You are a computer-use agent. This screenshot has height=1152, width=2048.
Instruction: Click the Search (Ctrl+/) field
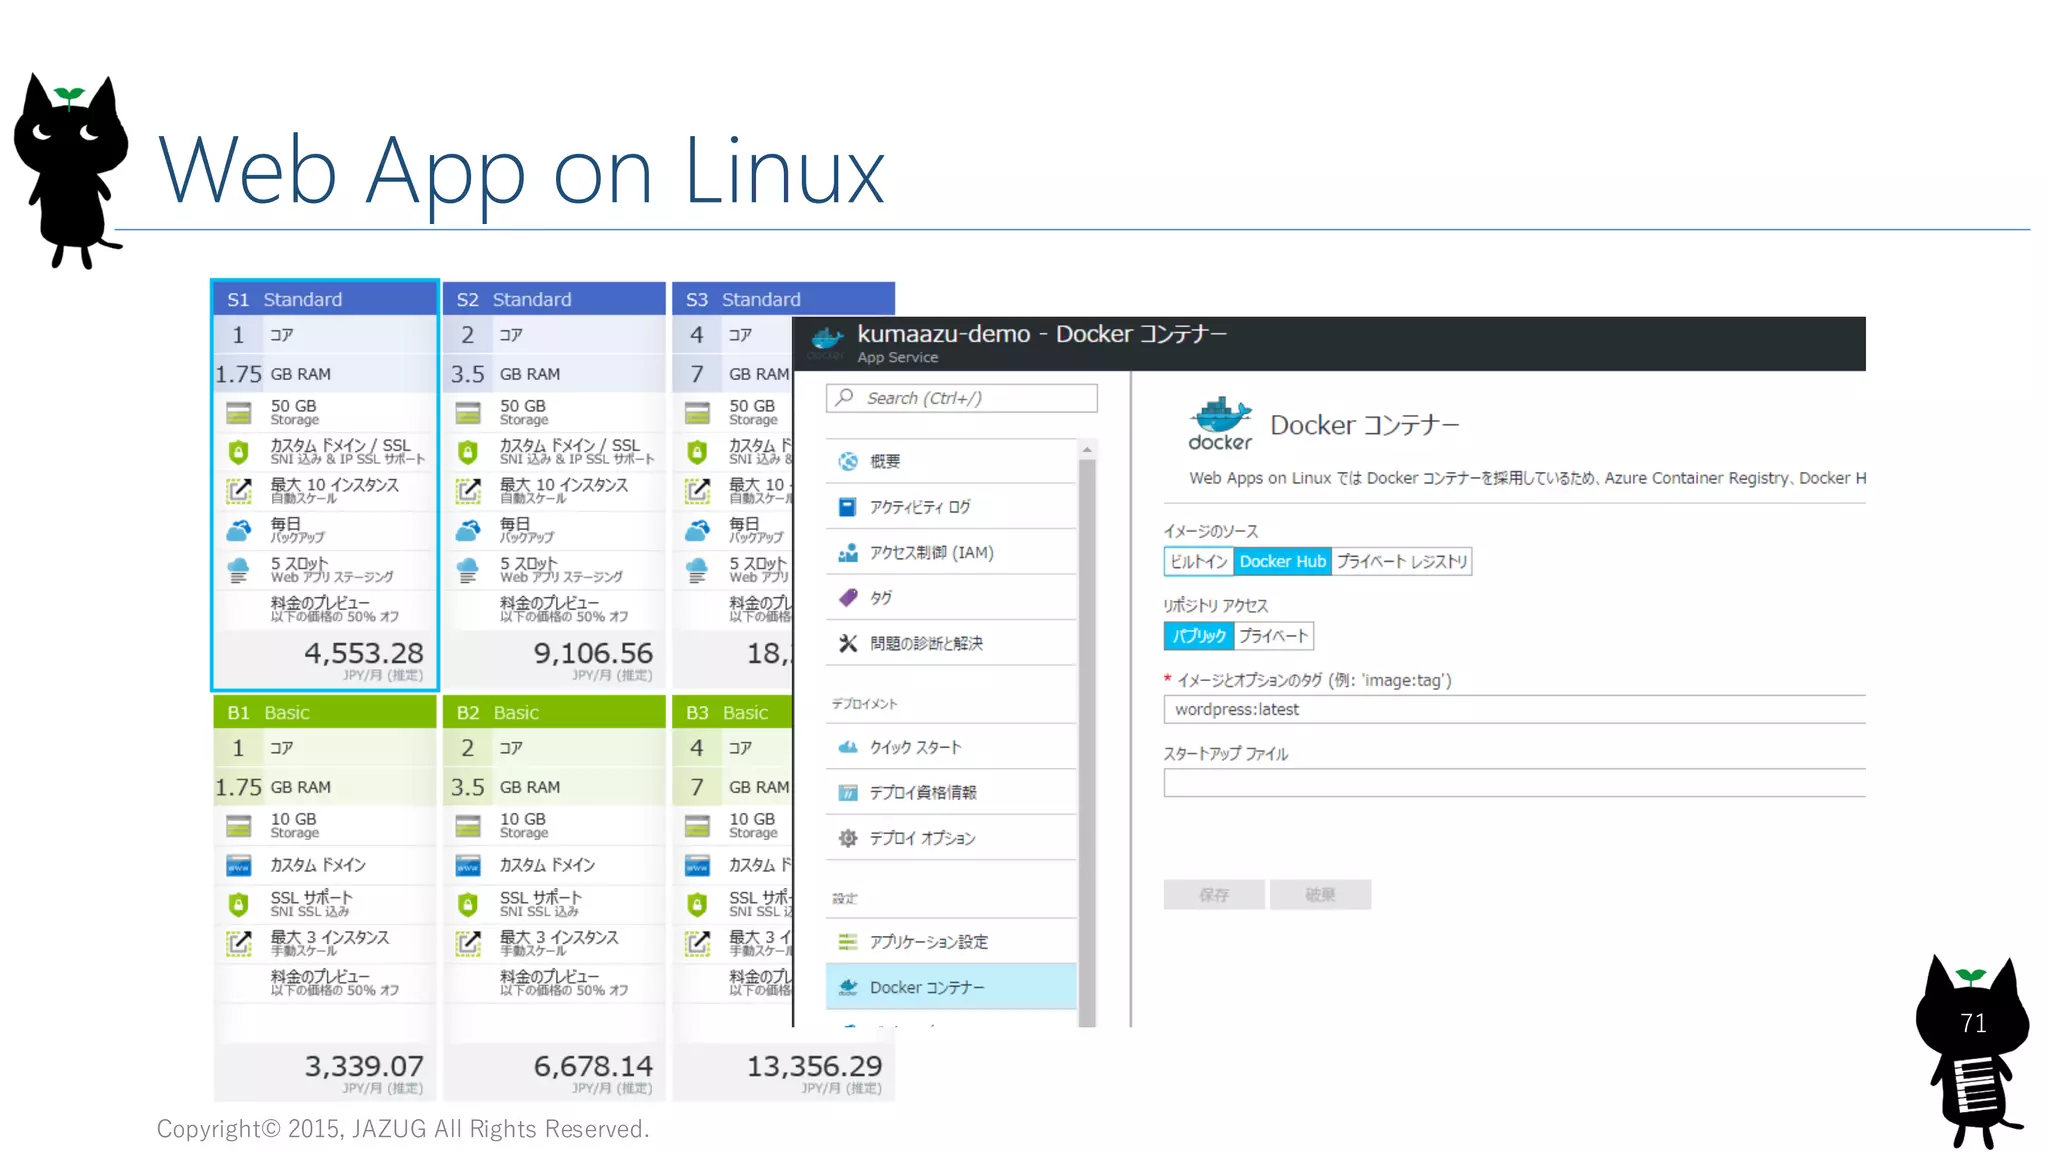[x=962, y=398]
